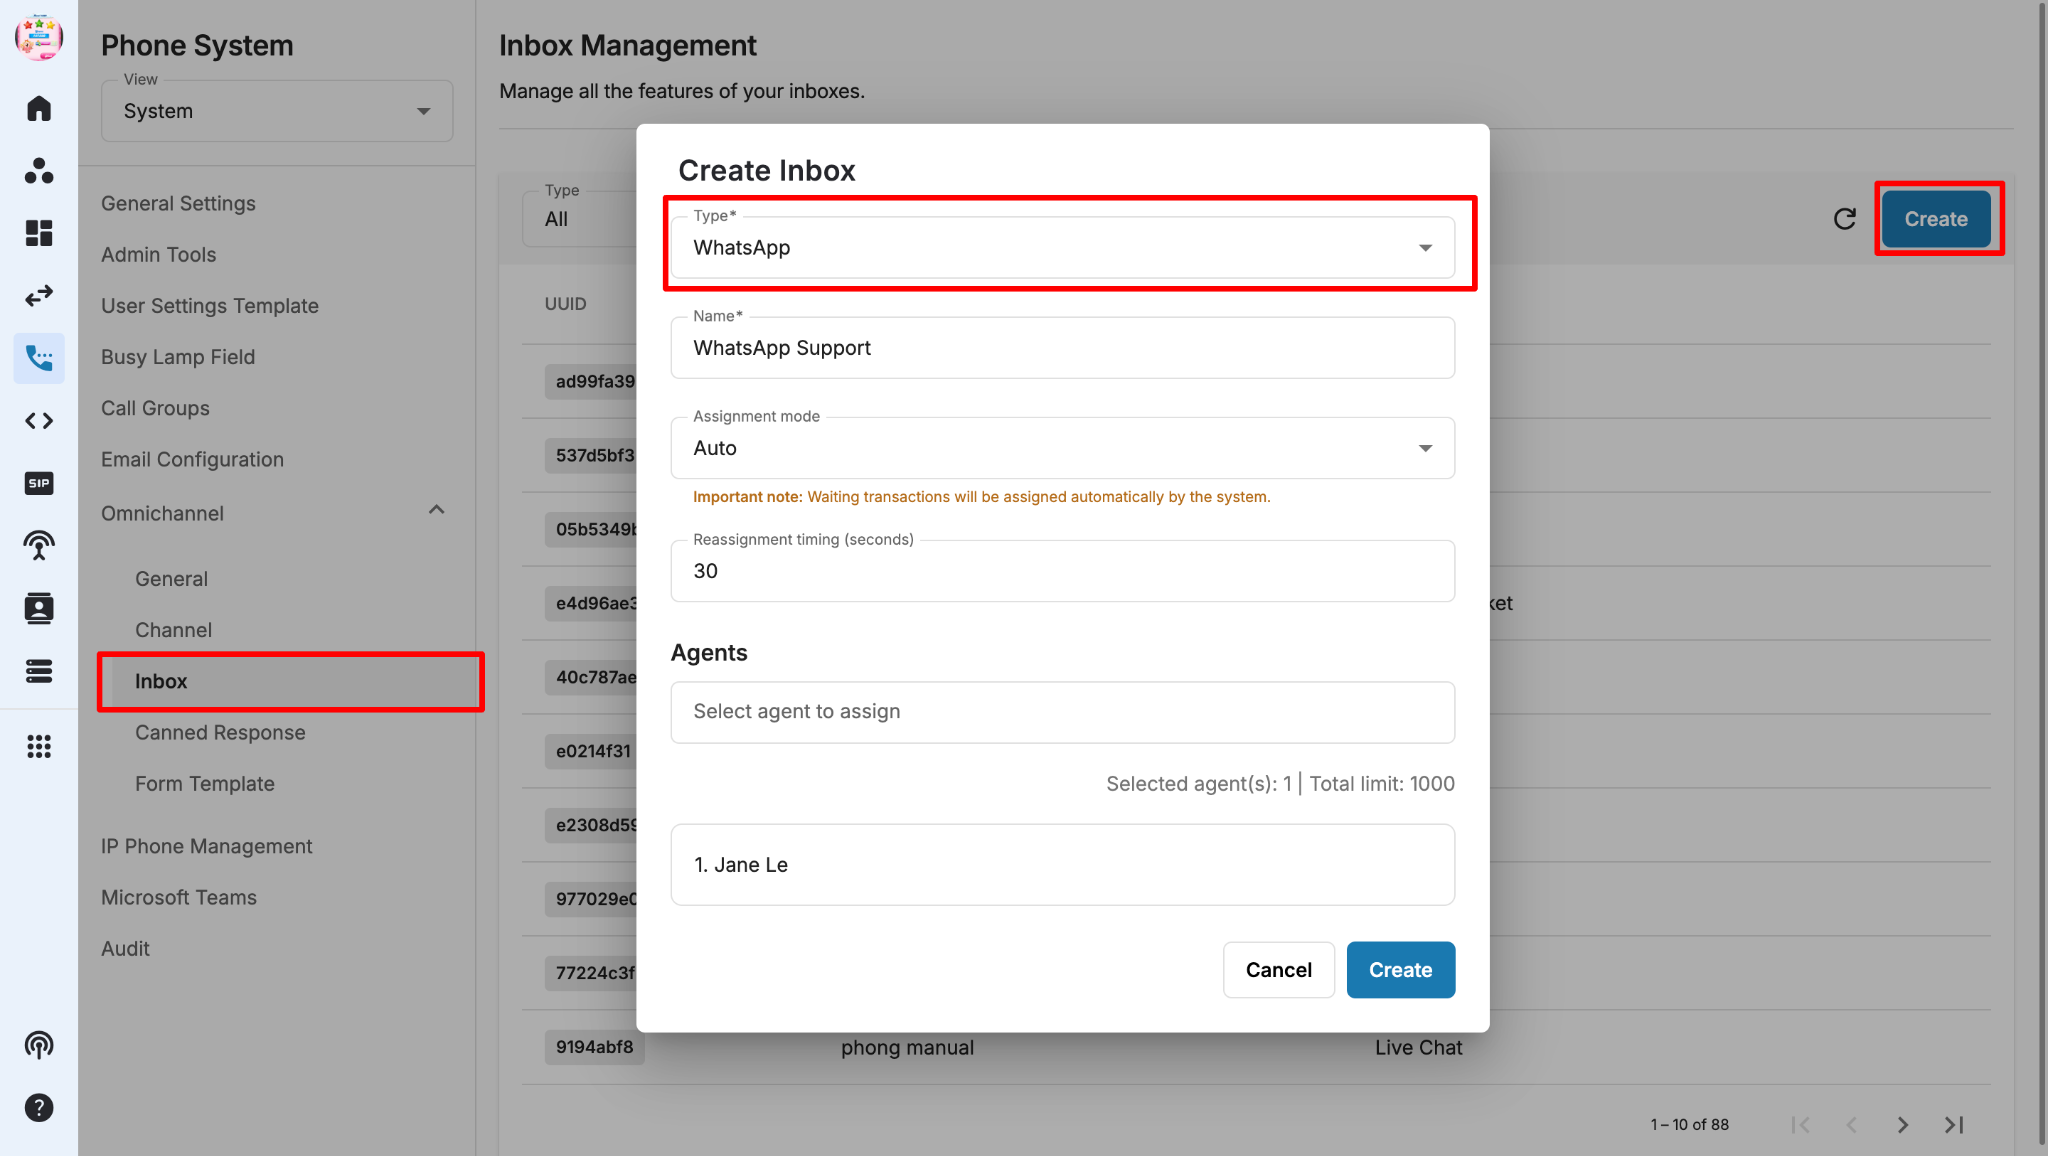
Task: Open the code brackets icon in rail
Action: 39,421
